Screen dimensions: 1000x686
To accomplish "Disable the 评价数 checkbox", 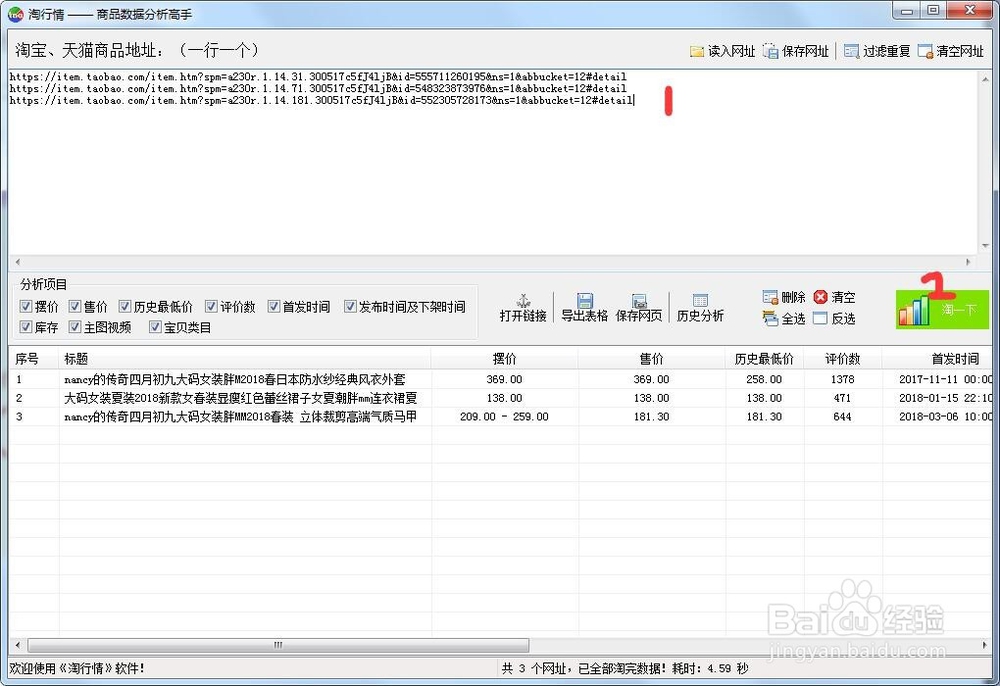I will tap(212, 306).
